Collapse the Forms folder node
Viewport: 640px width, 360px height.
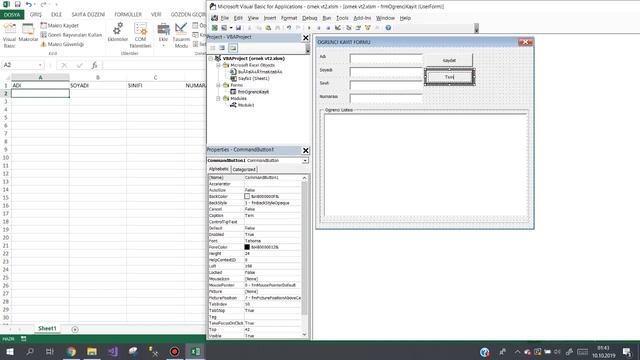click(218, 85)
